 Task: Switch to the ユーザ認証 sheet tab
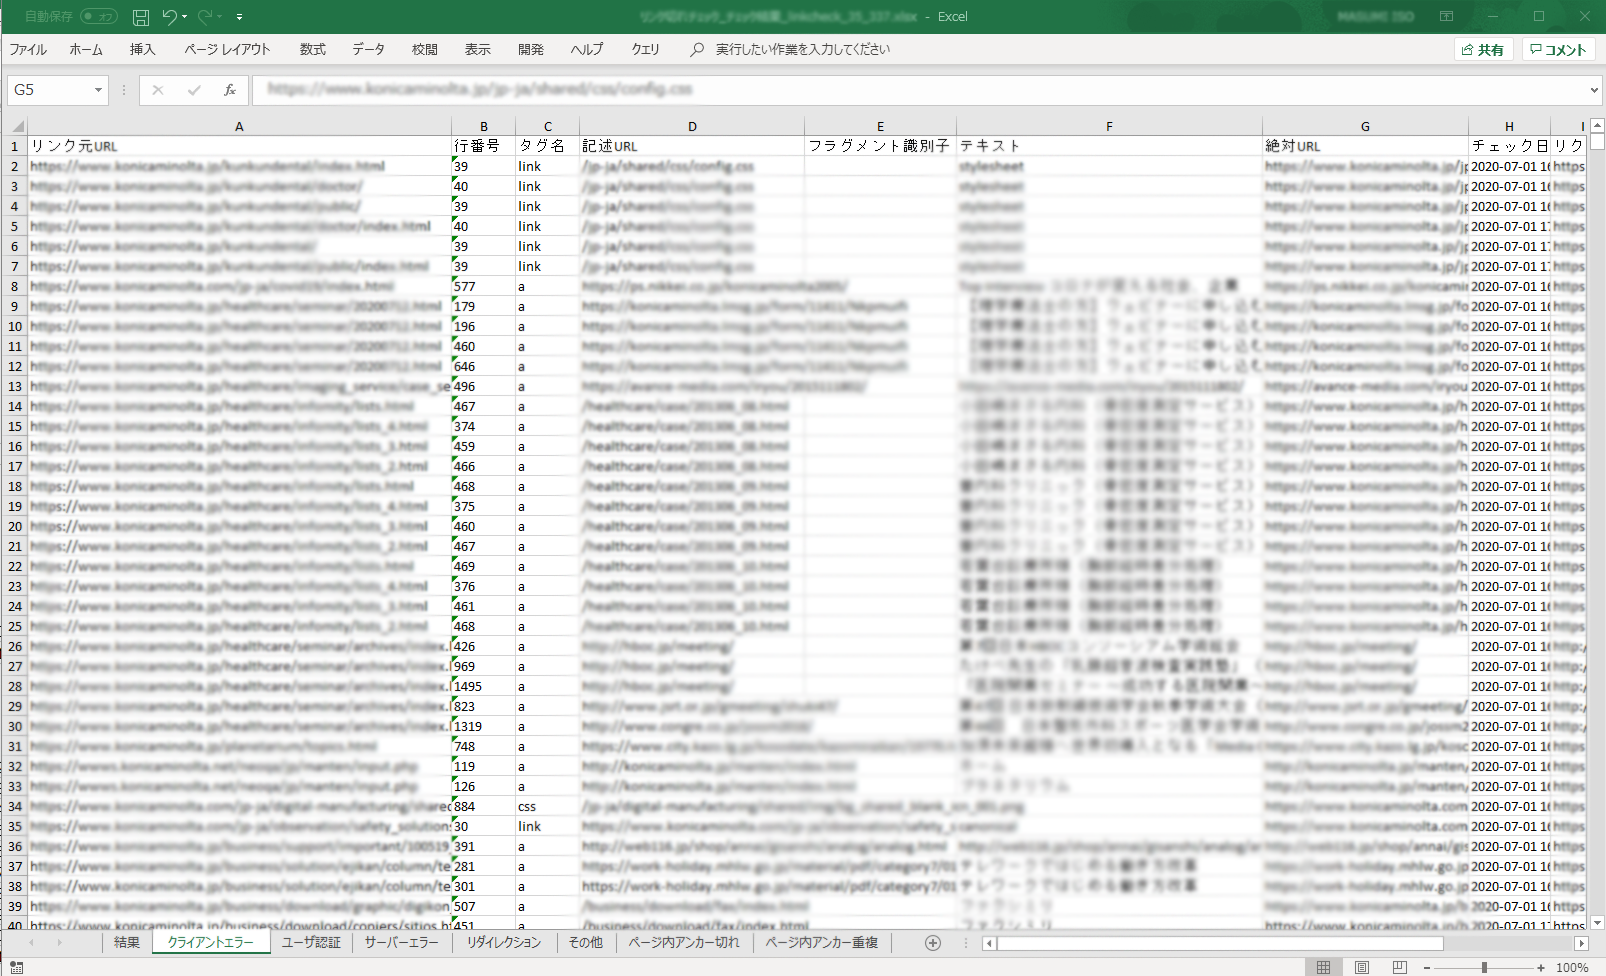[311, 943]
